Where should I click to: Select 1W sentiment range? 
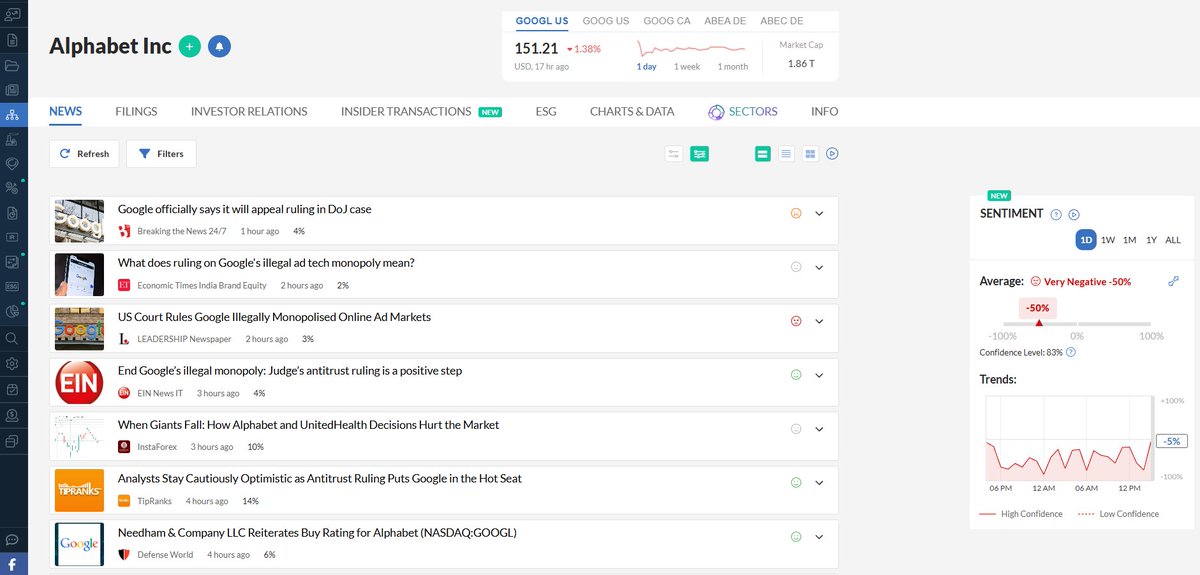click(1108, 240)
